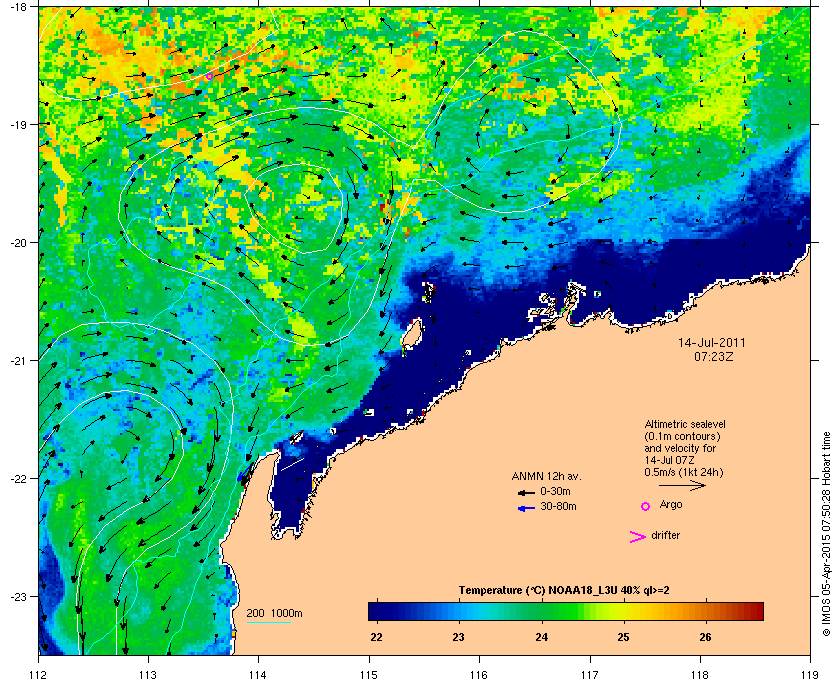The width and height of the screenshot is (840, 680).
Task: Click the latitude axis label -18
Action: coord(18,6)
